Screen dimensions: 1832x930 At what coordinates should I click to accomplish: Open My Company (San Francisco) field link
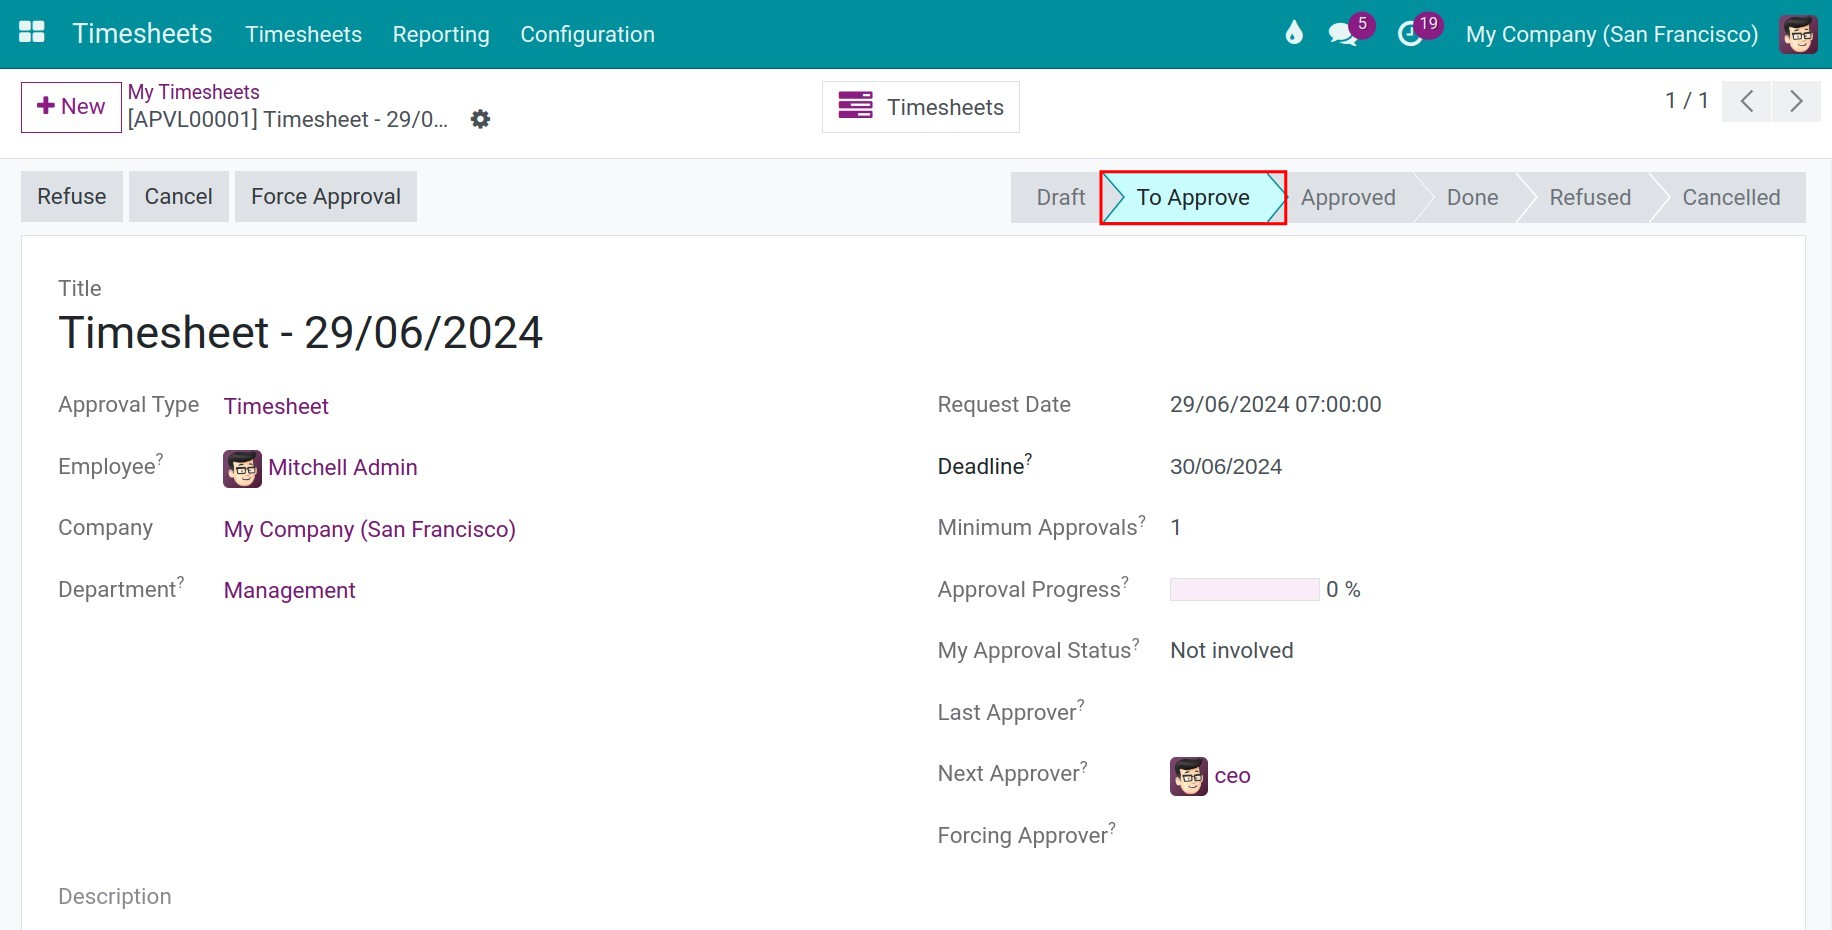(x=369, y=529)
